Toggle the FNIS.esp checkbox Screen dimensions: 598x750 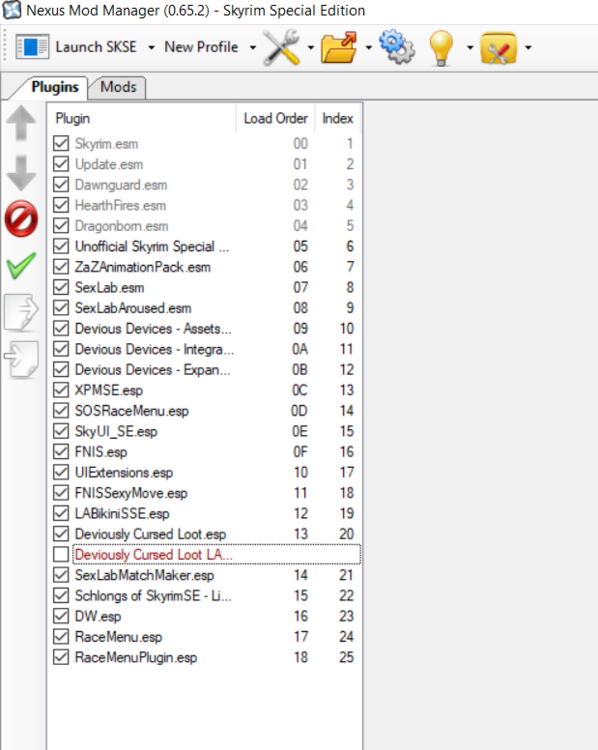click(61, 452)
